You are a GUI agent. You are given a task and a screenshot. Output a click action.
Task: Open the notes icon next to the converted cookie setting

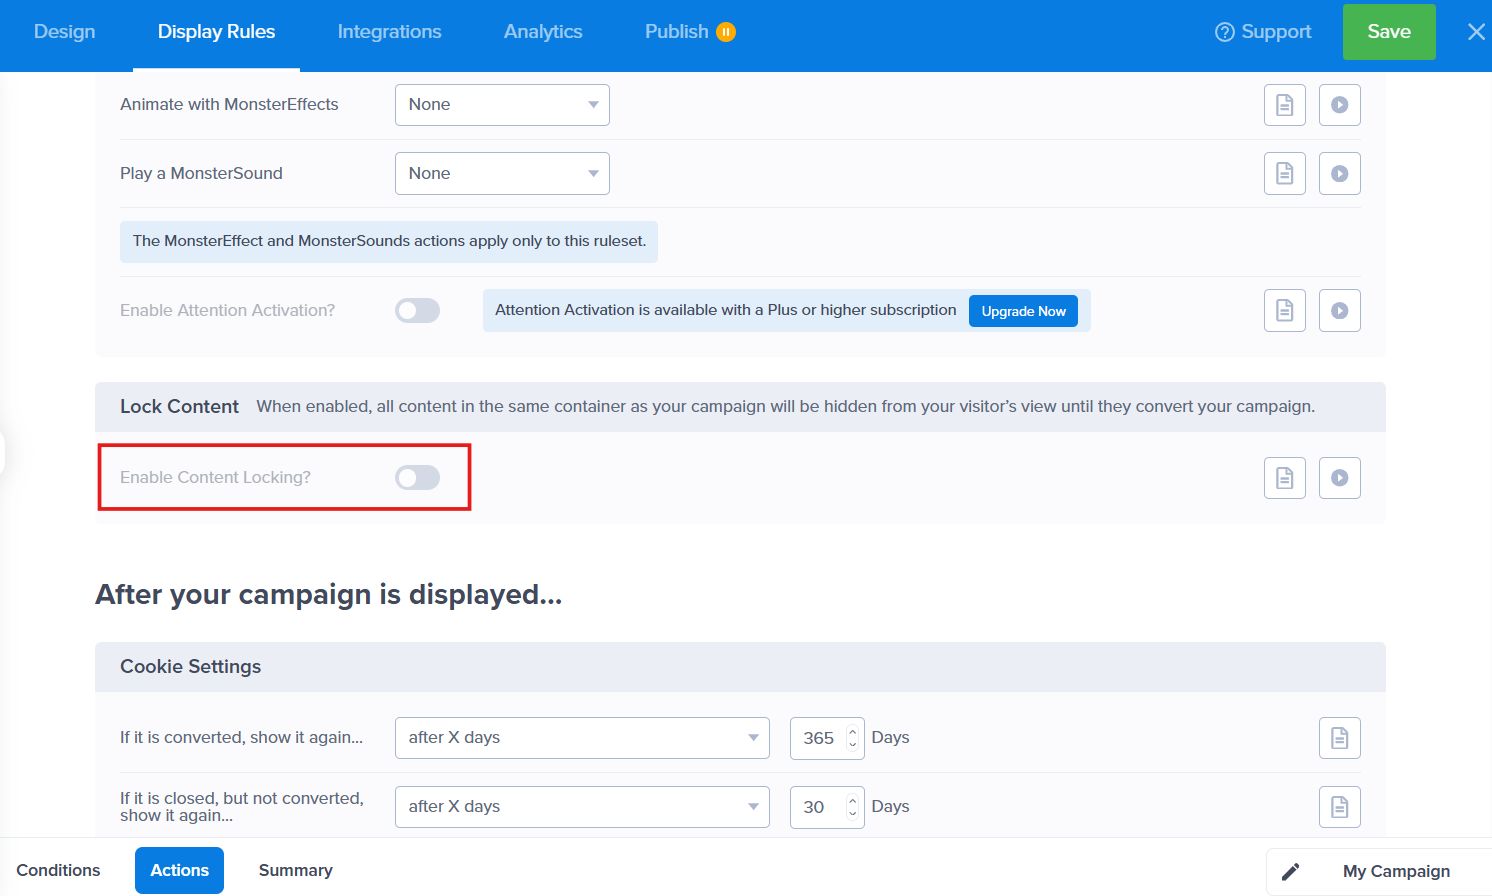click(1339, 737)
